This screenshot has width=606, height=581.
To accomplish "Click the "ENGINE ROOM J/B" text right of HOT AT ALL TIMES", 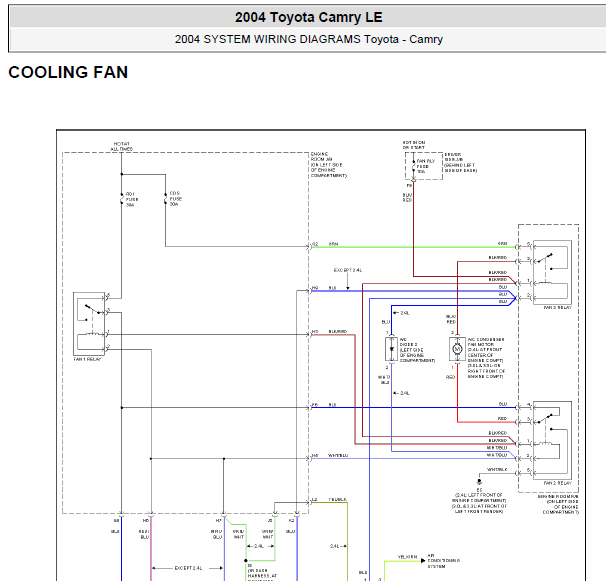I will [329, 165].
